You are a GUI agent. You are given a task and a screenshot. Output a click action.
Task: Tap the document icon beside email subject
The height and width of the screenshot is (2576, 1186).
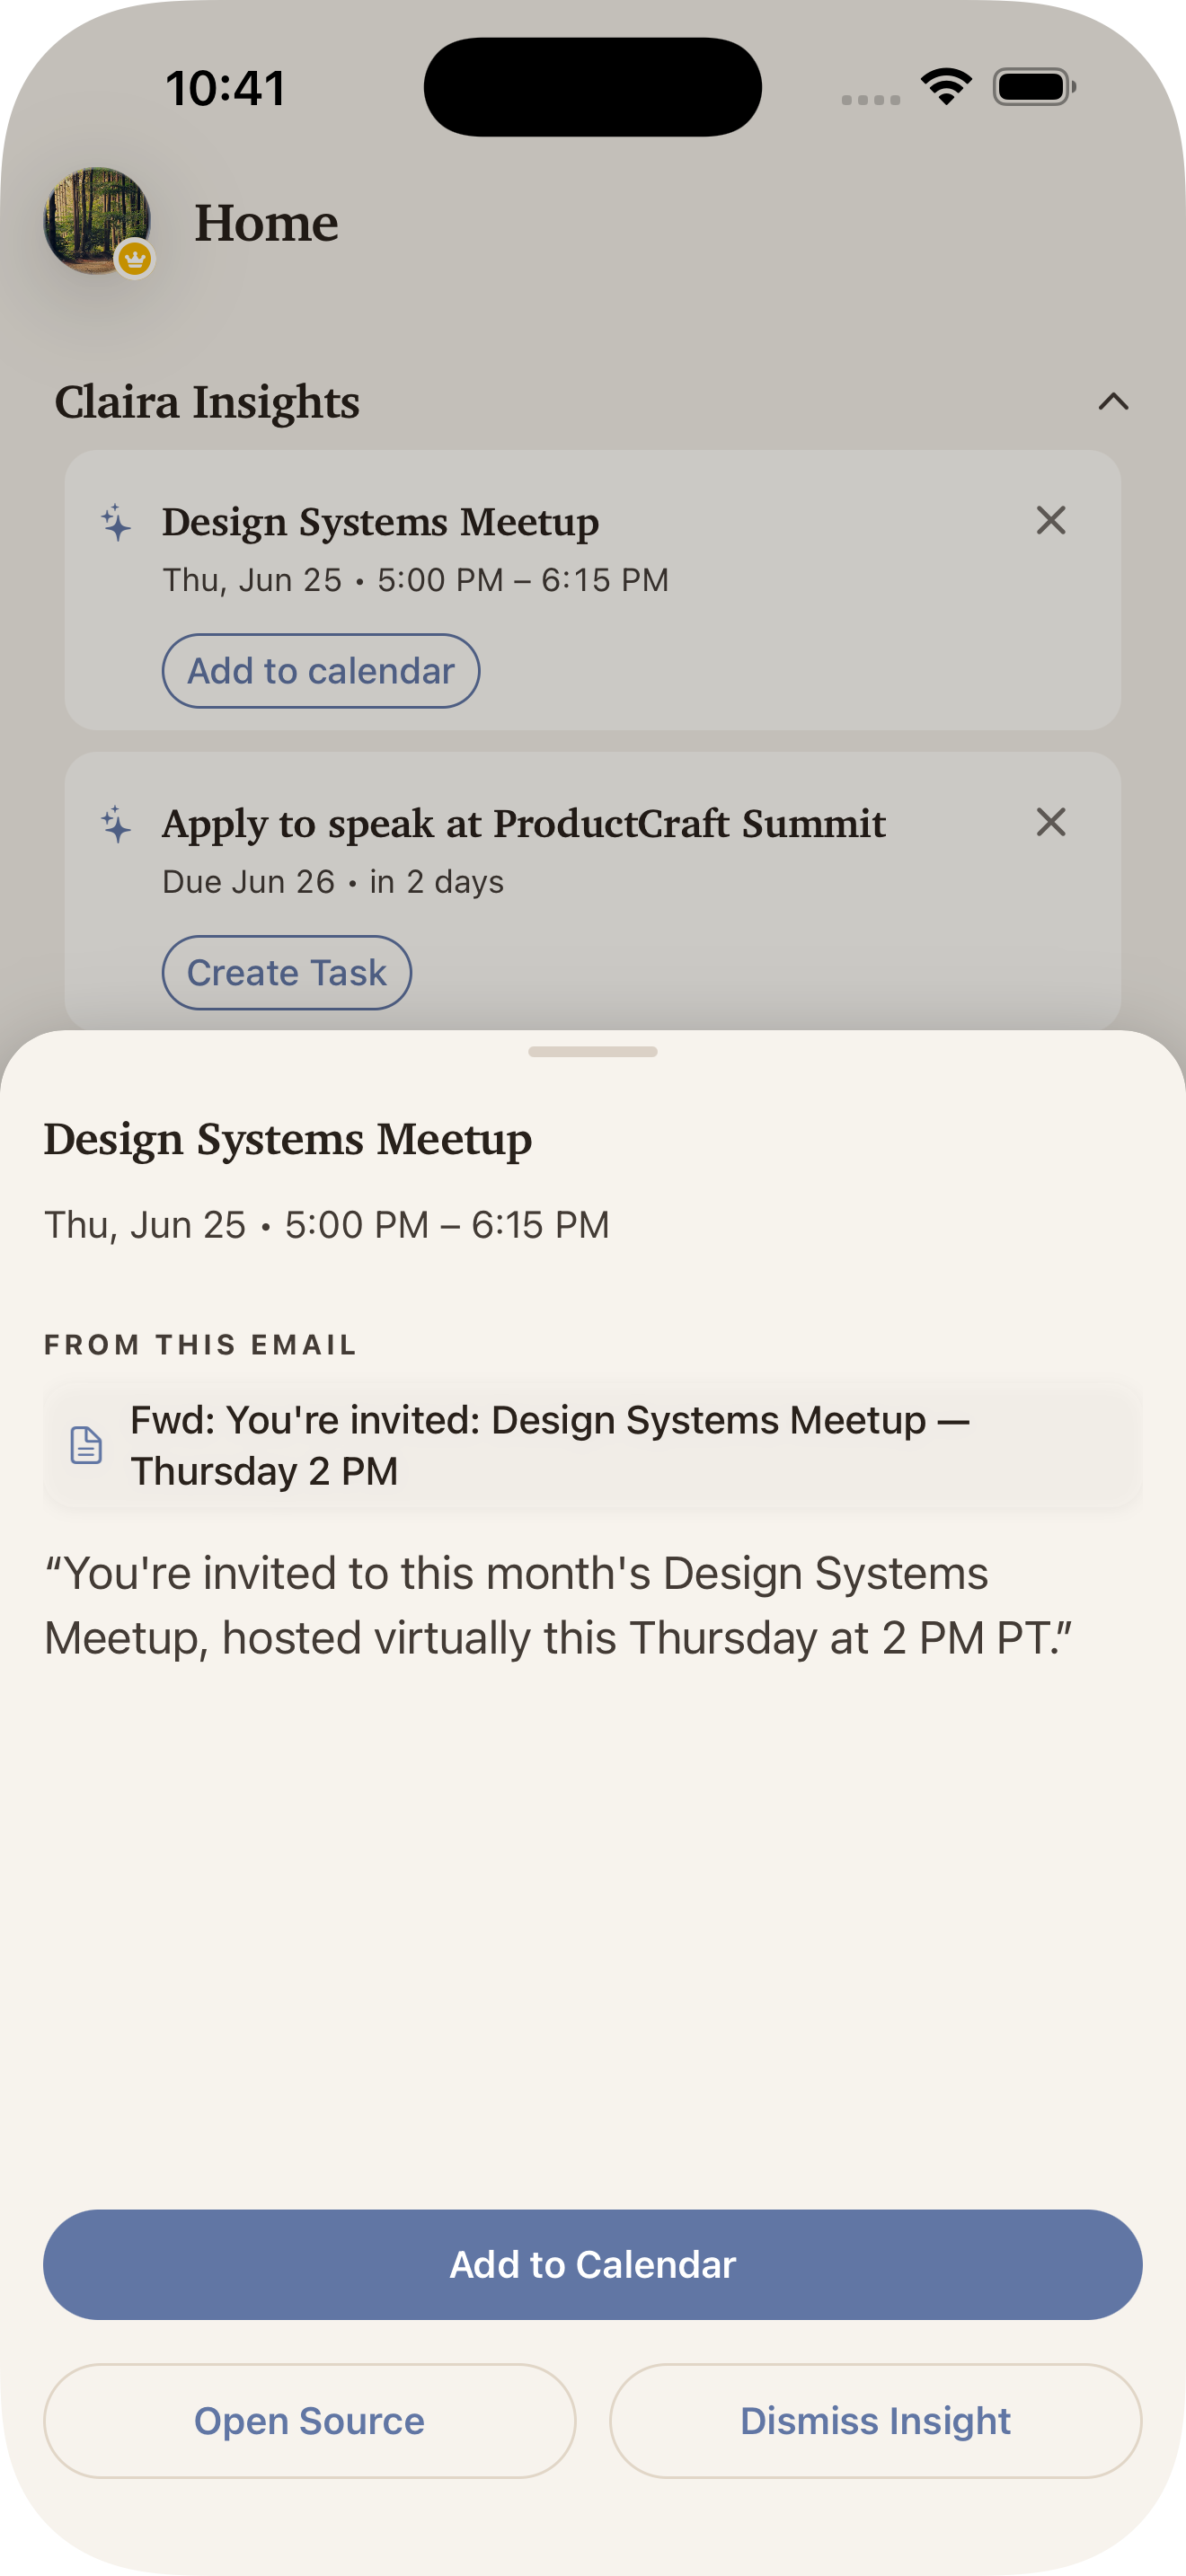point(86,1445)
